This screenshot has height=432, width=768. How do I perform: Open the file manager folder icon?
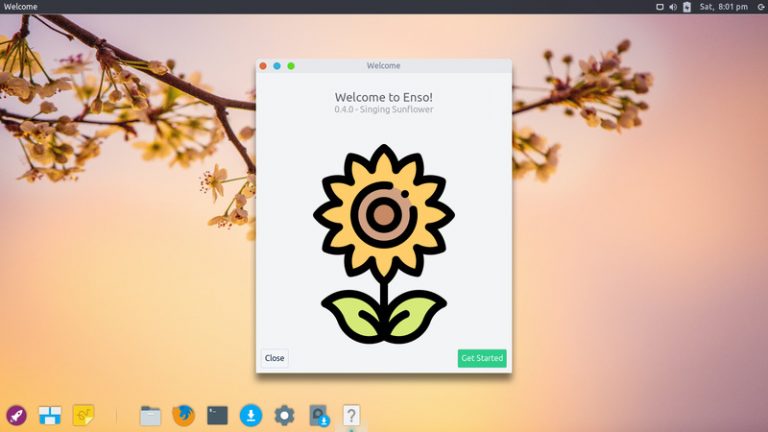(x=150, y=415)
